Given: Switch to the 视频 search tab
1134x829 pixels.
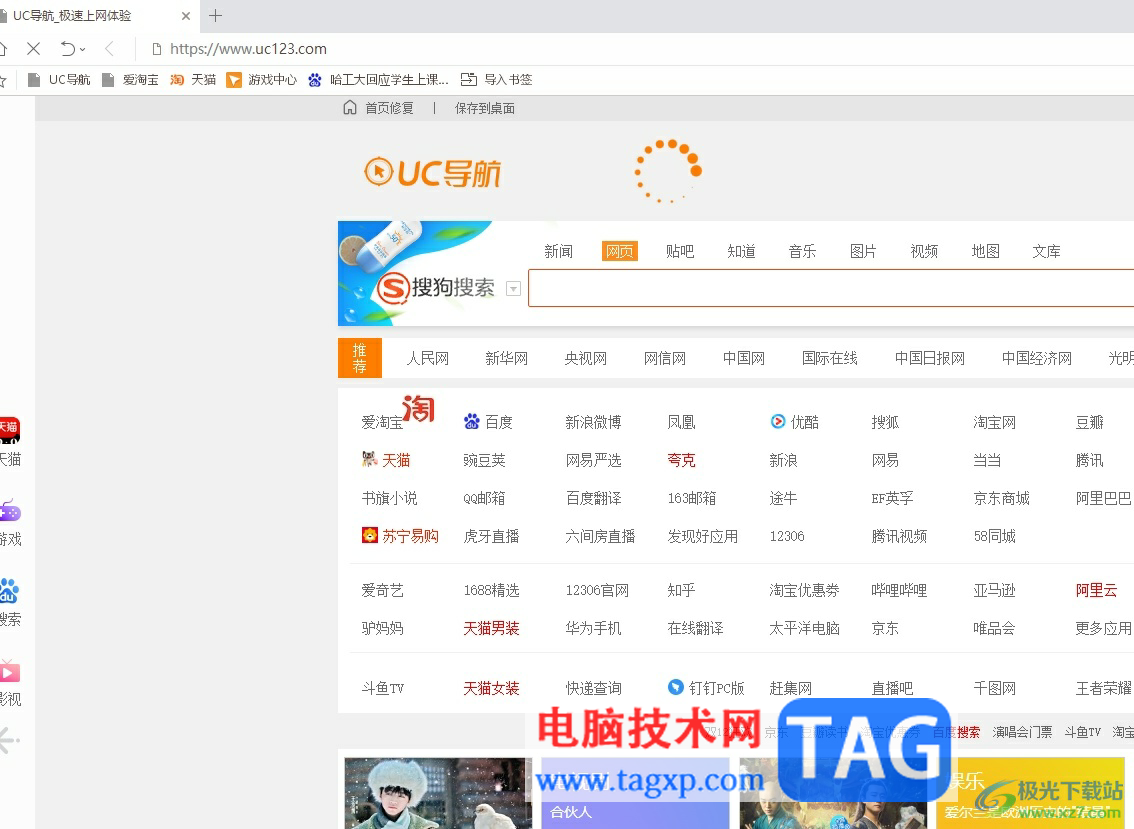Looking at the screenshot, I should [924, 251].
